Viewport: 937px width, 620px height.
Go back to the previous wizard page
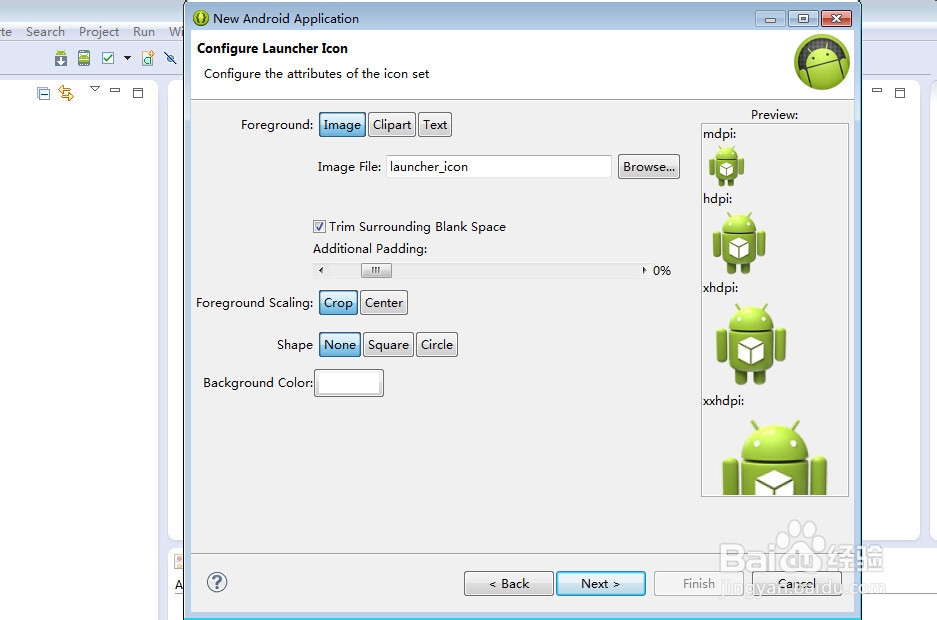click(x=509, y=584)
